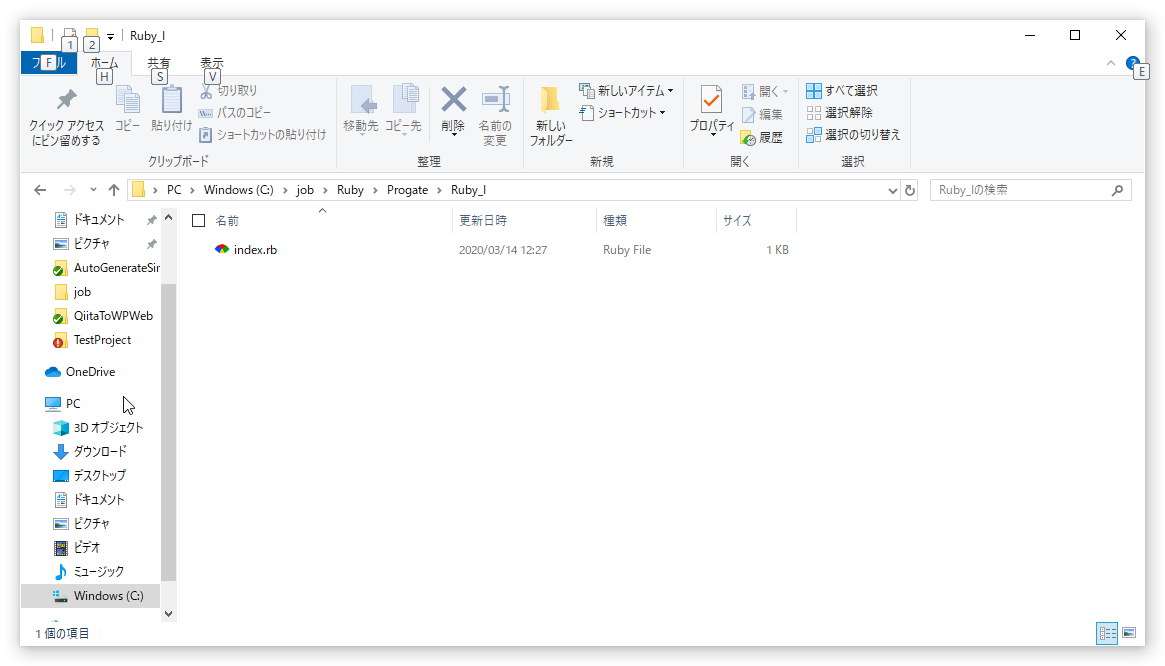The width and height of the screenshot is (1165, 666).
Task: Open the Open (開く) dropdown
Action: pyautogui.click(x=765, y=91)
